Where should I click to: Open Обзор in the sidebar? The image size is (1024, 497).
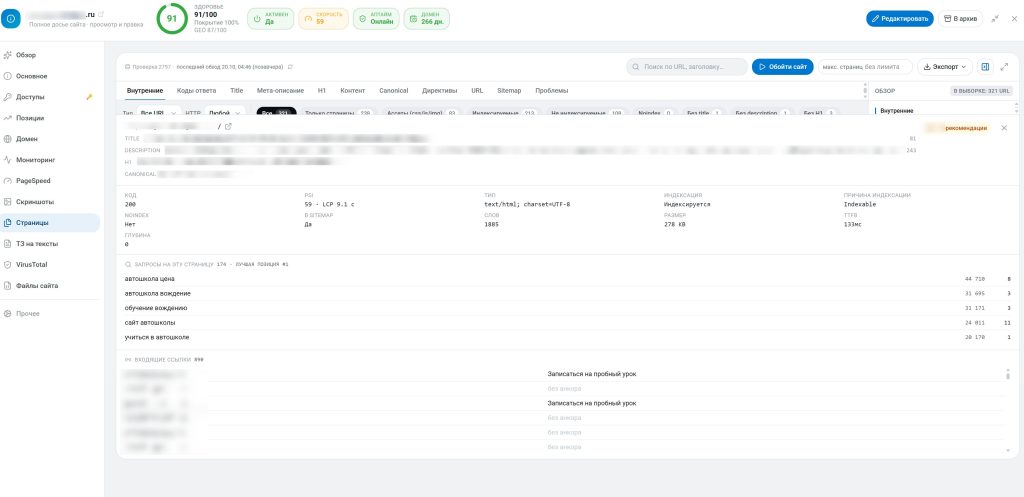[50, 55]
